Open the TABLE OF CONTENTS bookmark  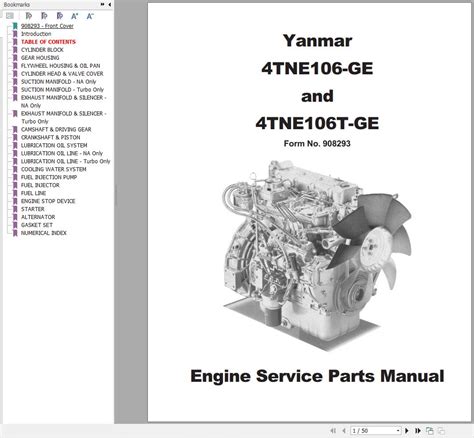48,42
